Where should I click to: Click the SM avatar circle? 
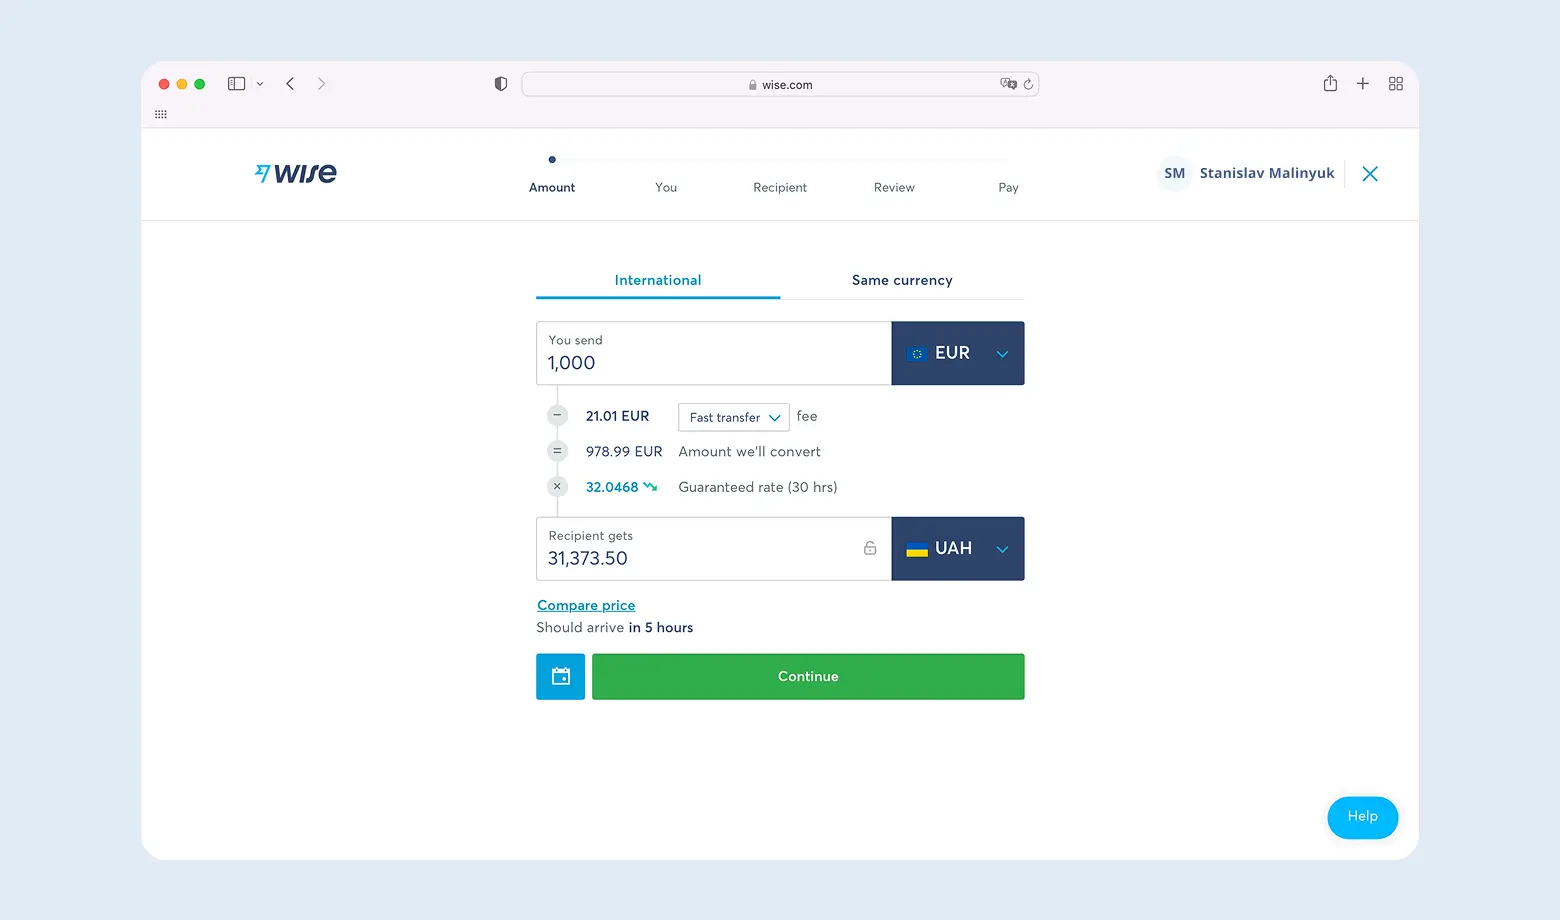[1174, 173]
